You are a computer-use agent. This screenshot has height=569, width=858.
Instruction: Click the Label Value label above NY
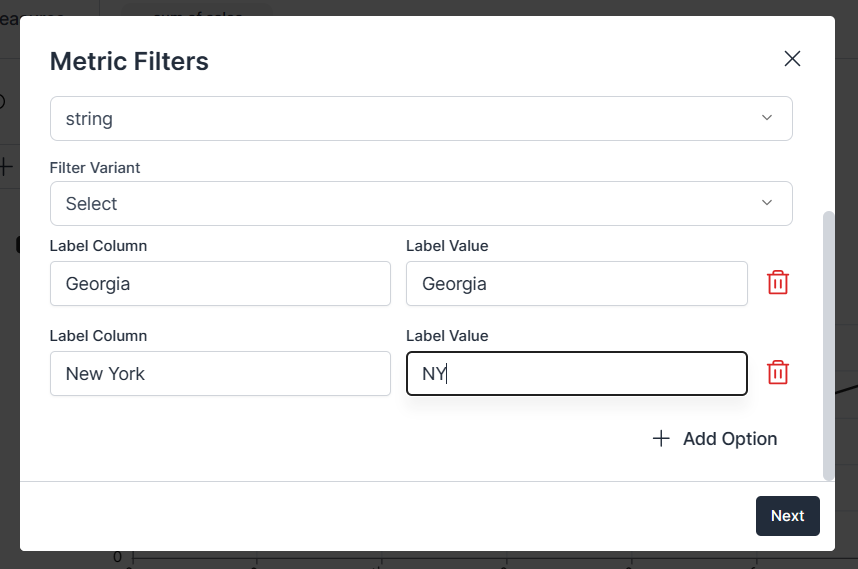[447, 335]
